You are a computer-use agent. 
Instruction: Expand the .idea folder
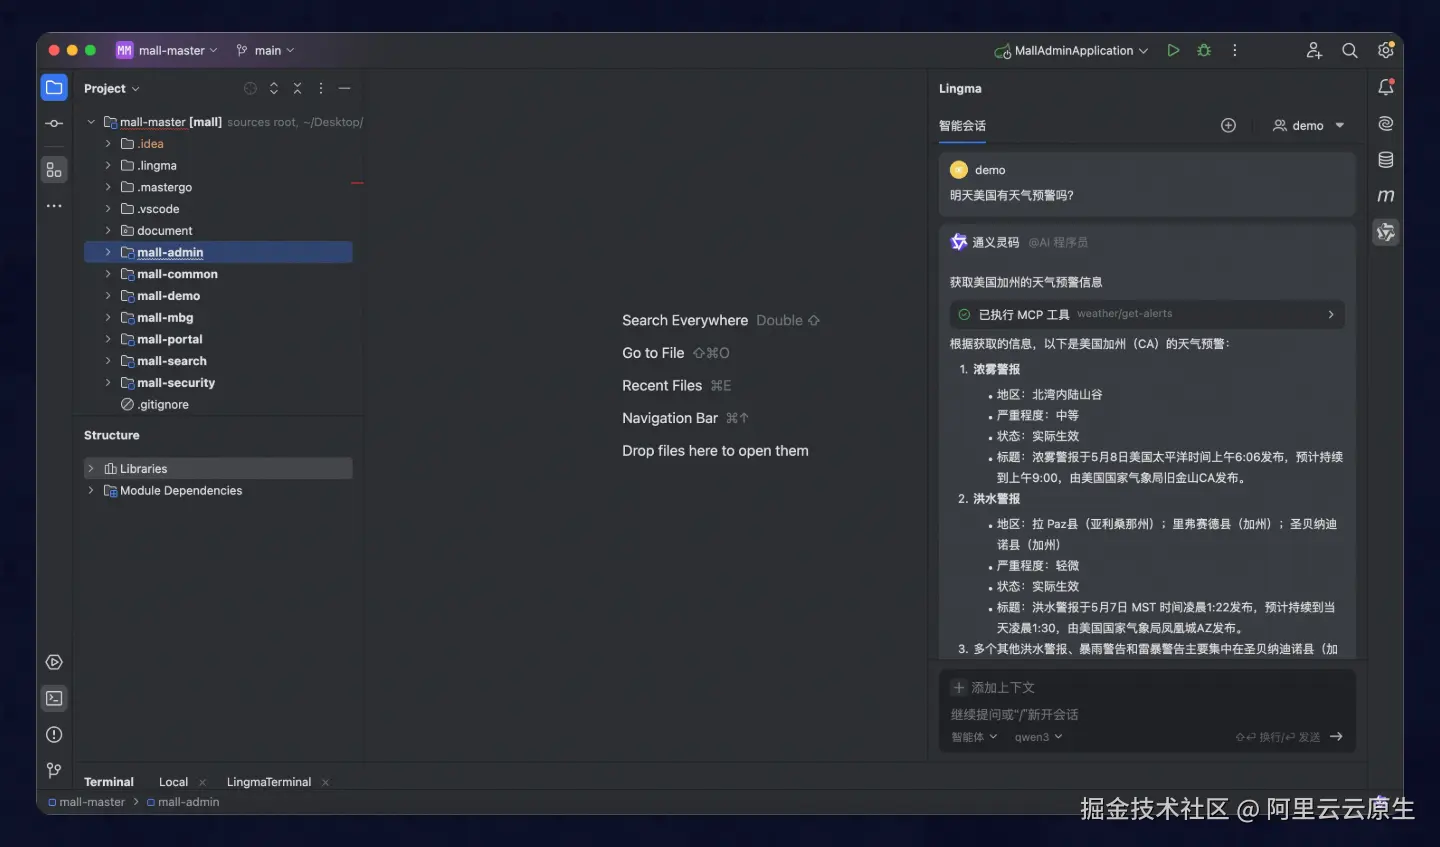108,144
